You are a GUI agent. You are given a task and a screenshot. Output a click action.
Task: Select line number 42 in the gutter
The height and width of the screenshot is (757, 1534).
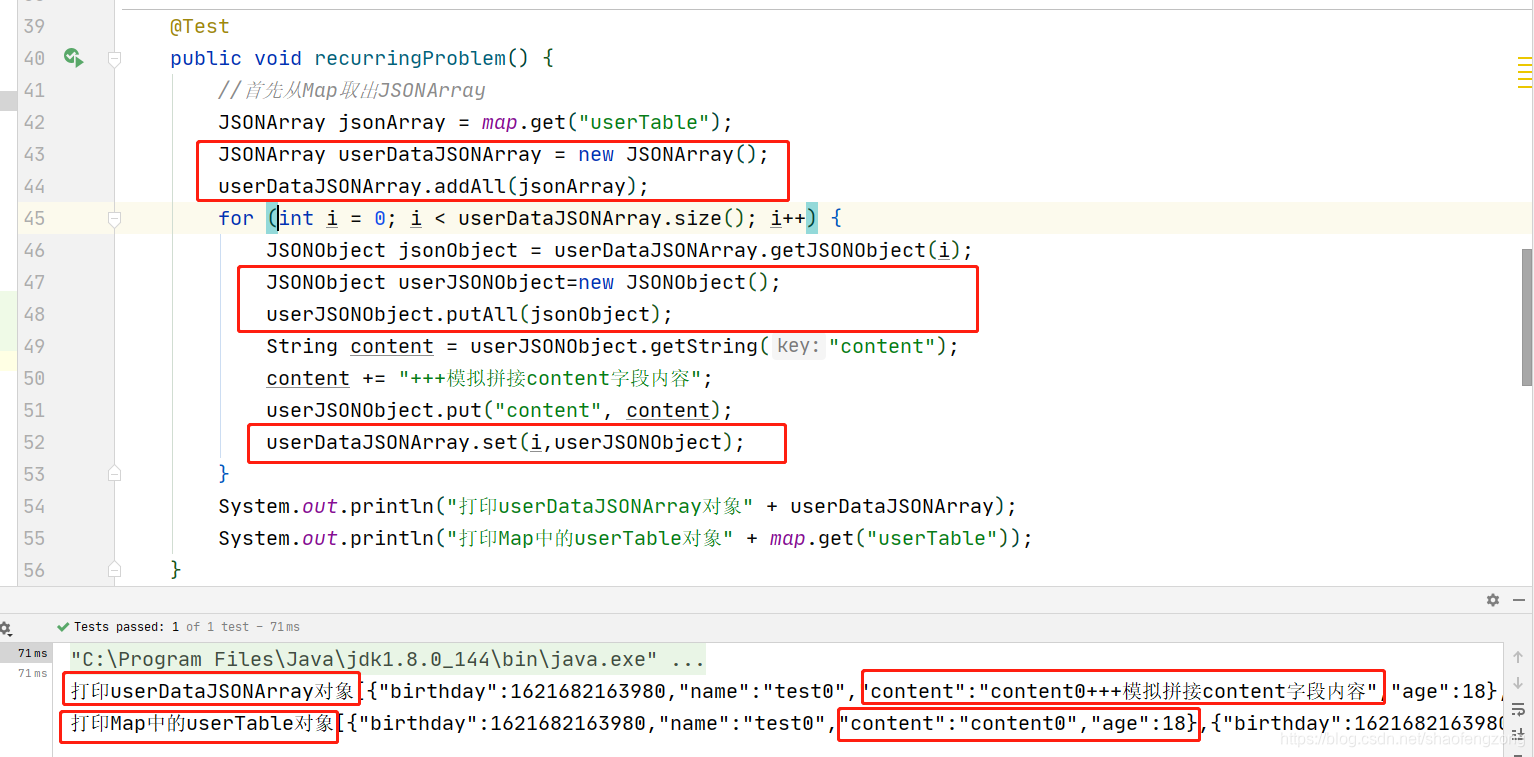pos(33,122)
